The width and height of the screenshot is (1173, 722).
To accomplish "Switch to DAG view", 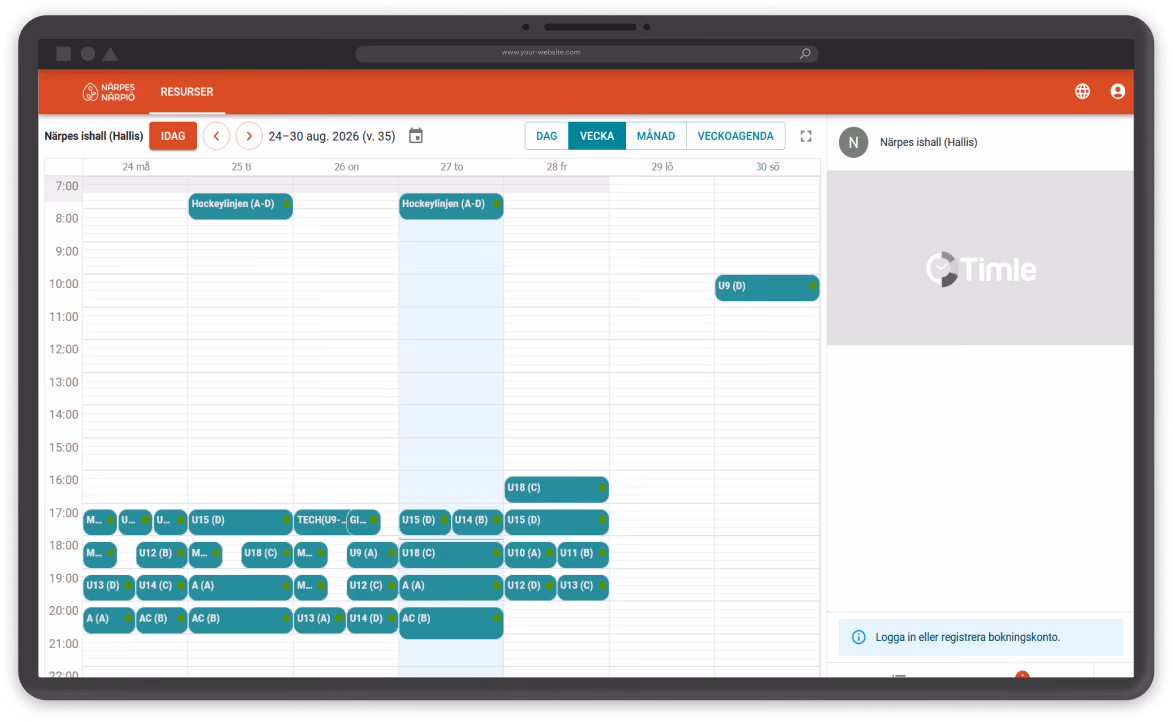I will pyautogui.click(x=547, y=136).
